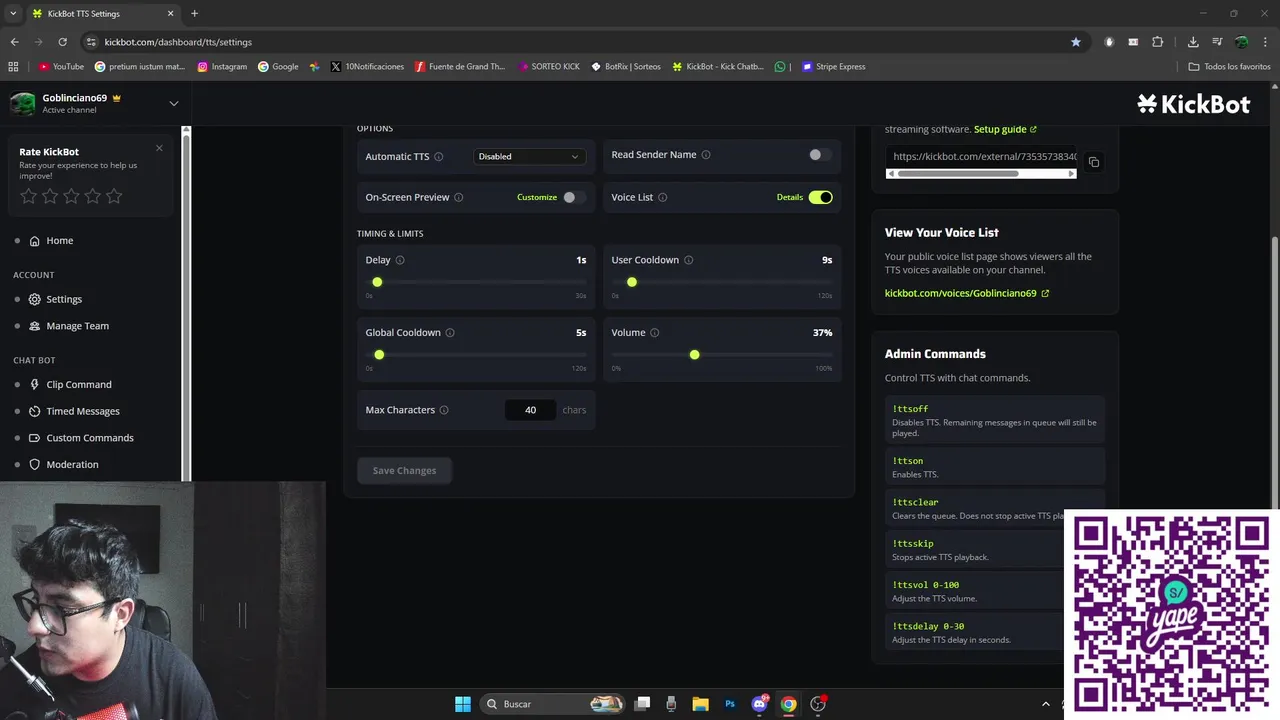Open File Explorer from the taskbar
The image size is (1280, 720).
(x=701, y=704)
